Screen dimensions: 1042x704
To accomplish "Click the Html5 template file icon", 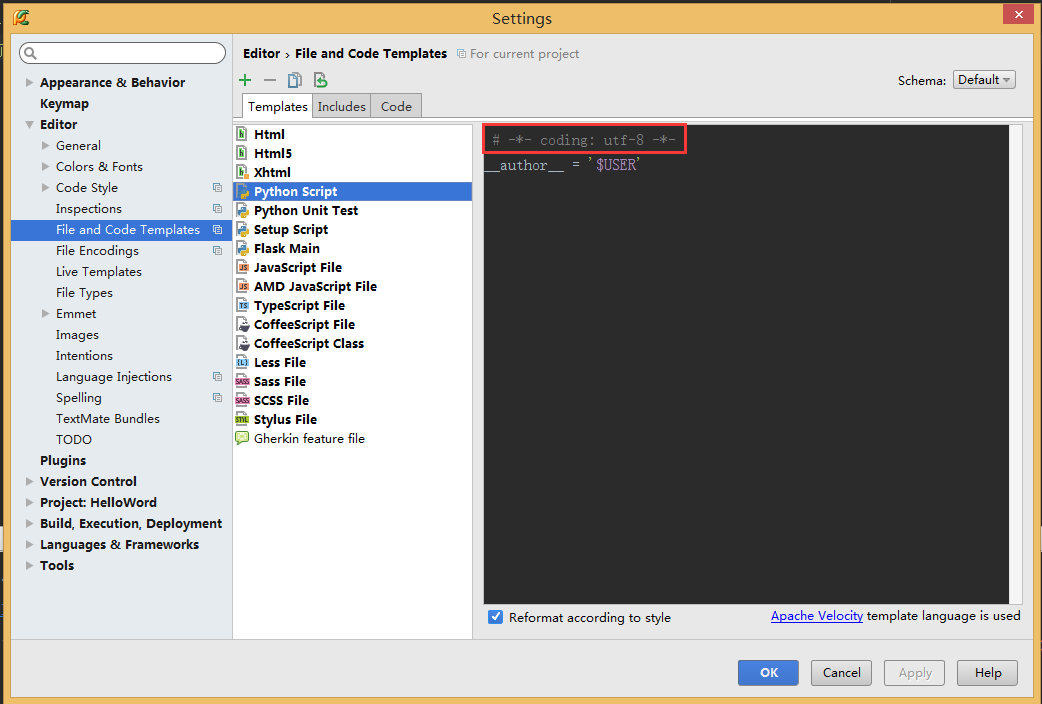I will pos(243,154).
